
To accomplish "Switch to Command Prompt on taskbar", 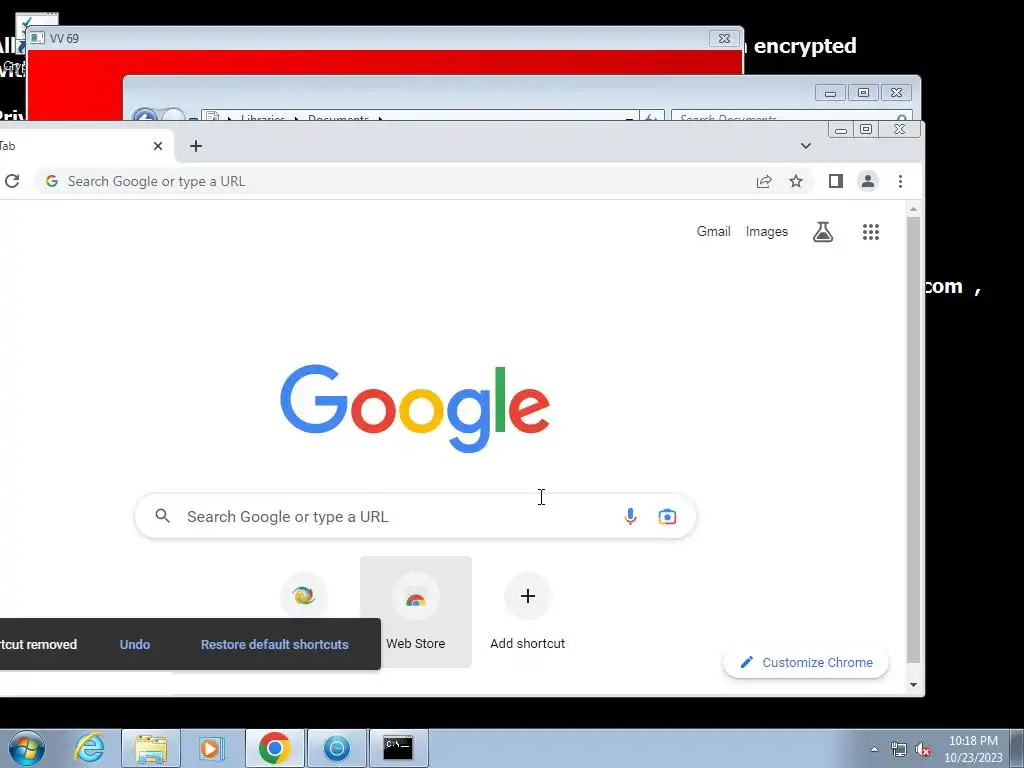I will (x=398, y=748).
